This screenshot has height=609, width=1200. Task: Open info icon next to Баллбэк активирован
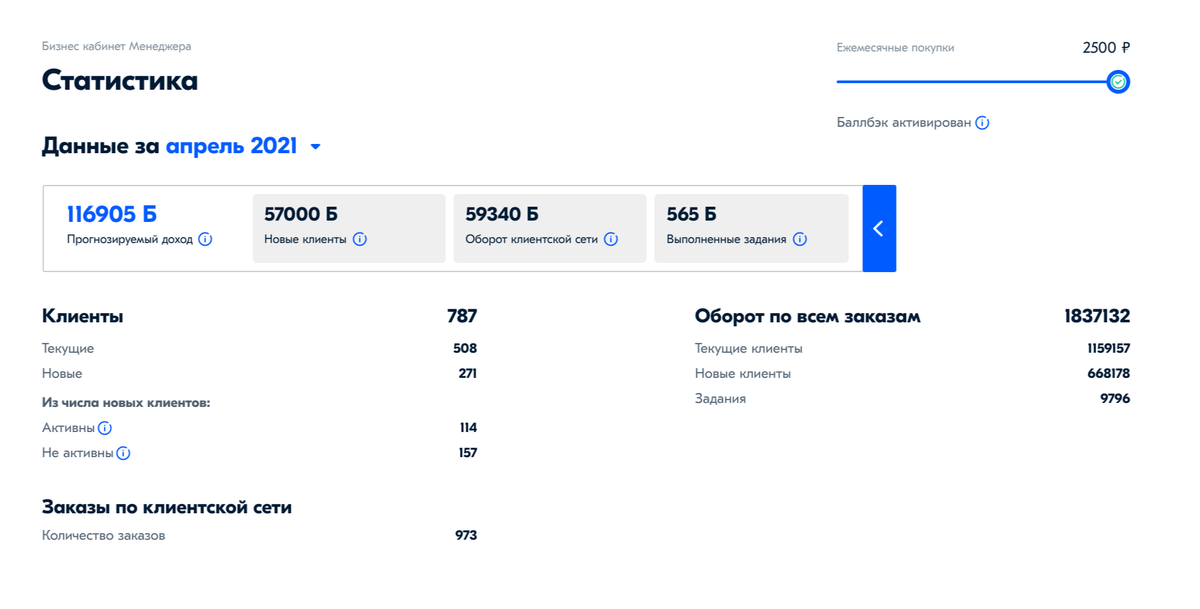(982, 123)
